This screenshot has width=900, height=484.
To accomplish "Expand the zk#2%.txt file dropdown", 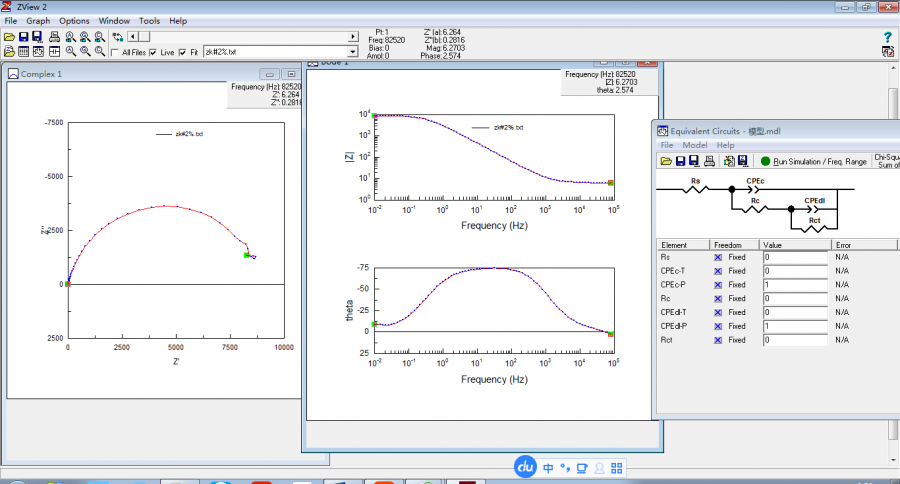I will coord(352,51).
